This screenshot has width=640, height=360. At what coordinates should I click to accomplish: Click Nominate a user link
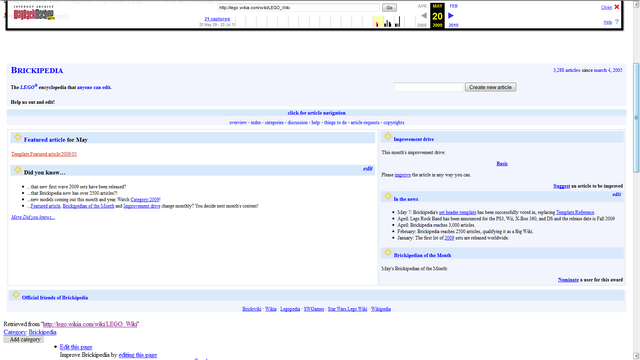[x=568, y=280]
